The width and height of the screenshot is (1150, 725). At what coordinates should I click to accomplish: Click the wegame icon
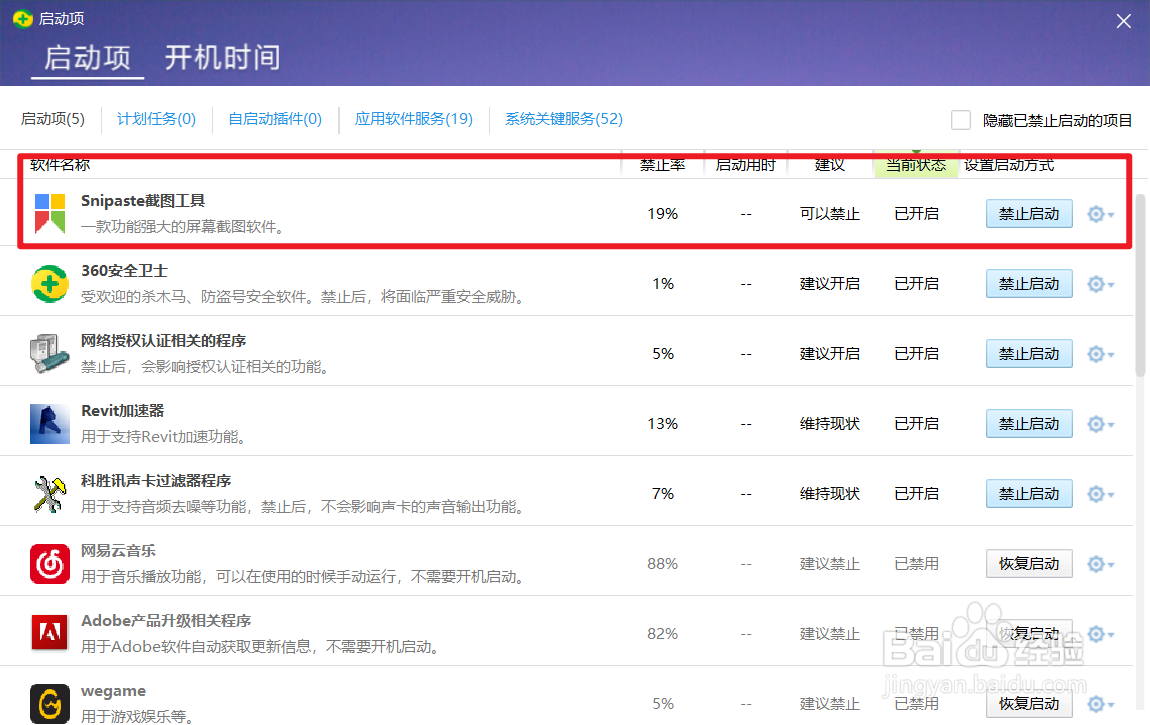(x=50, y=704)
